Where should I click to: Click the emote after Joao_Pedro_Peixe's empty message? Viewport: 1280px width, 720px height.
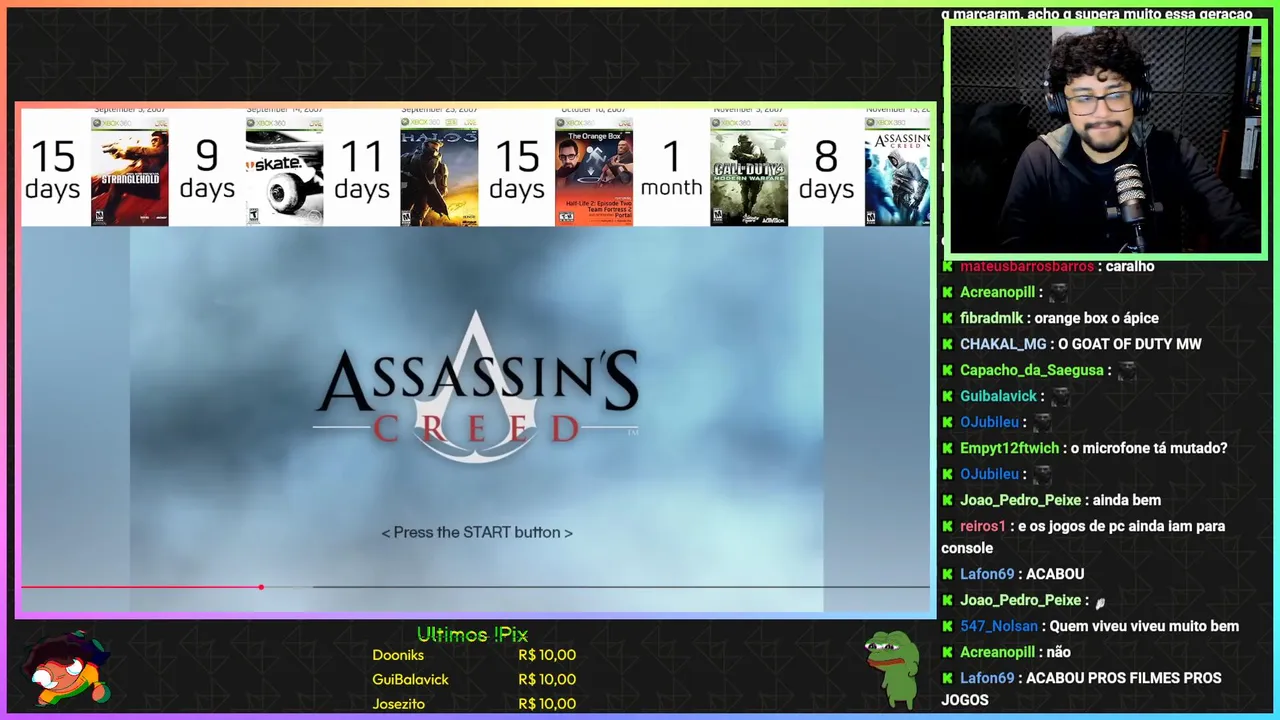tap(1100, 602)
